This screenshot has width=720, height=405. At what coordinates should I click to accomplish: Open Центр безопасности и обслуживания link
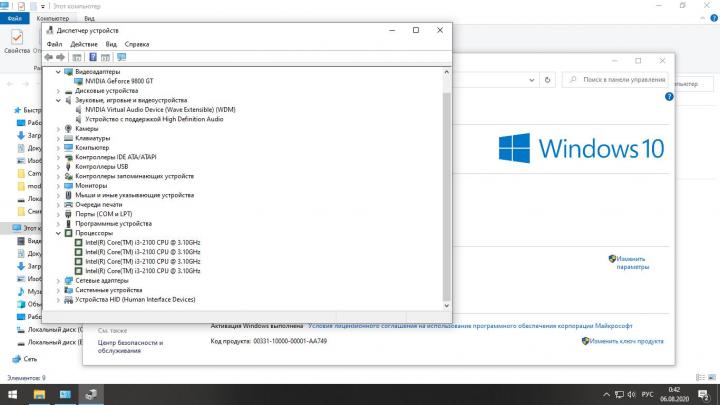pos(130,347)
